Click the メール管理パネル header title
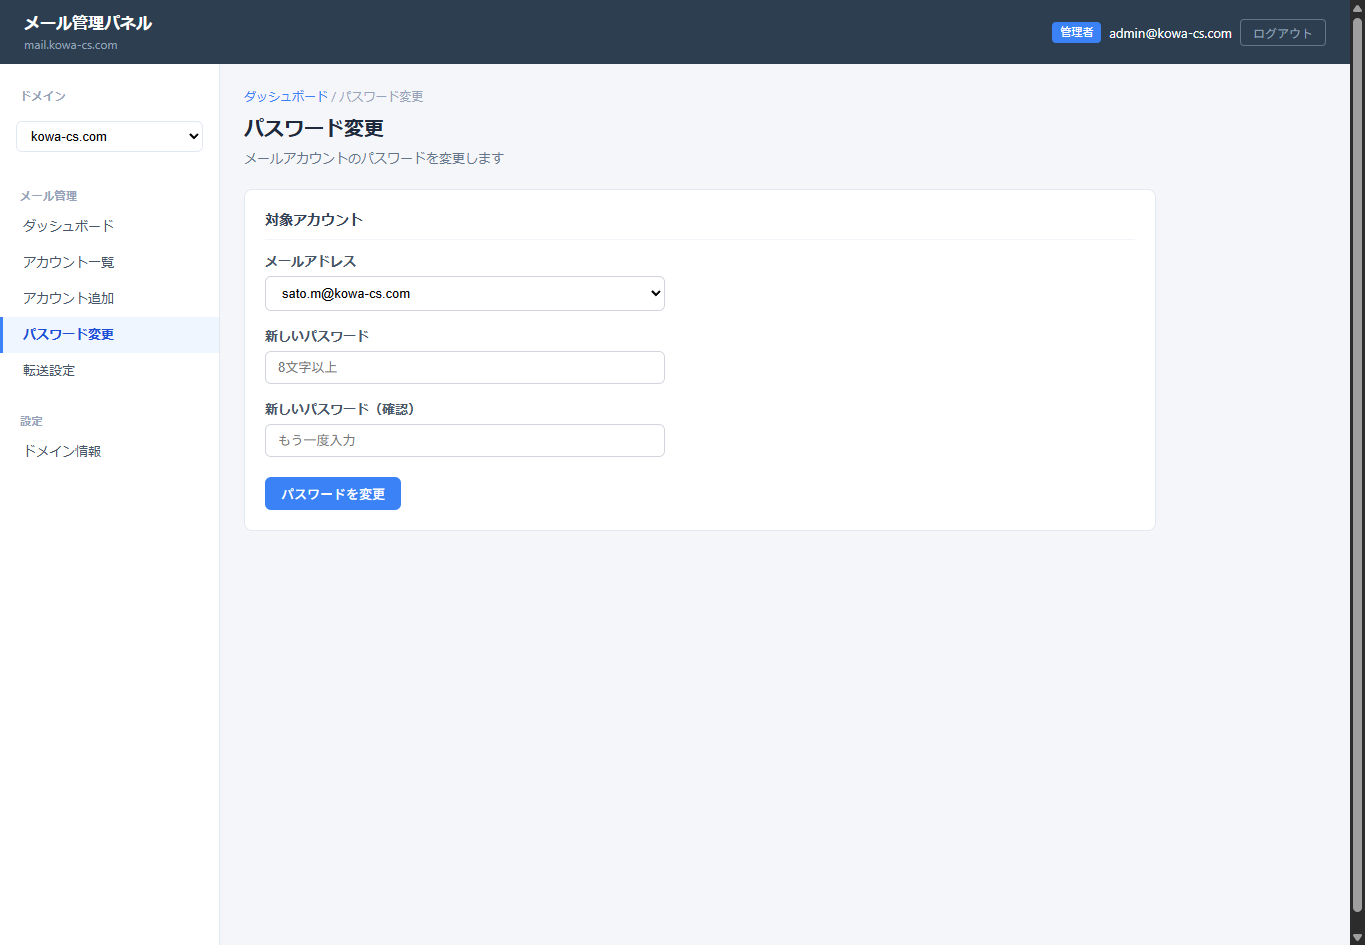The height and width of the screenshot is (945, 1365). pos(88,23)
